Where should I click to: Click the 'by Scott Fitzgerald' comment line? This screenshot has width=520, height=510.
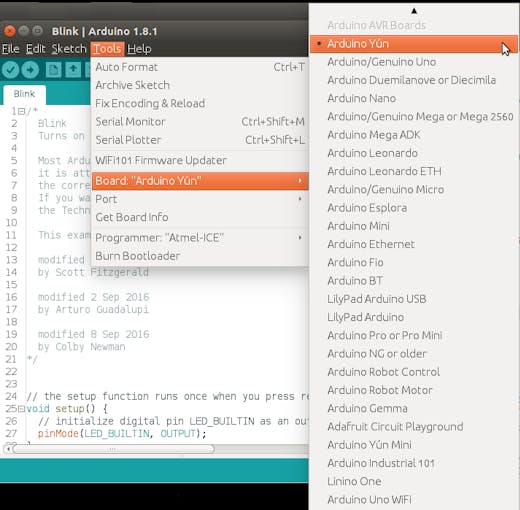click(93, 272)
